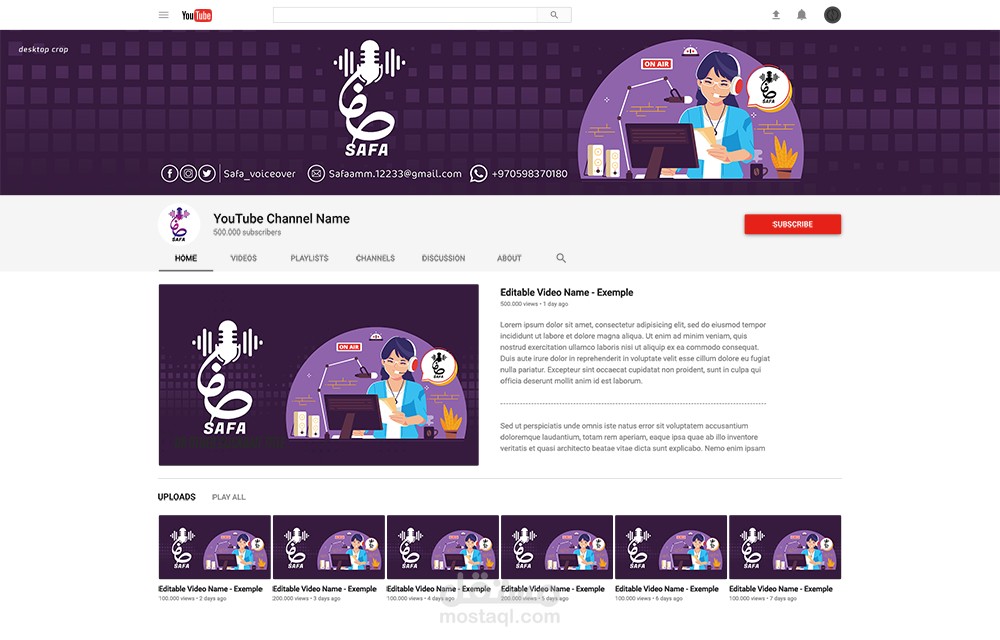Open the featured video title link
Viewport: 1000px width, 640px height.
coord(566,293)
